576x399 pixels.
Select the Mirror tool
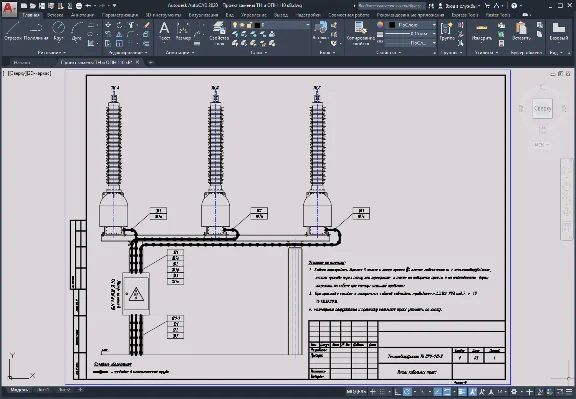point(119,34)
